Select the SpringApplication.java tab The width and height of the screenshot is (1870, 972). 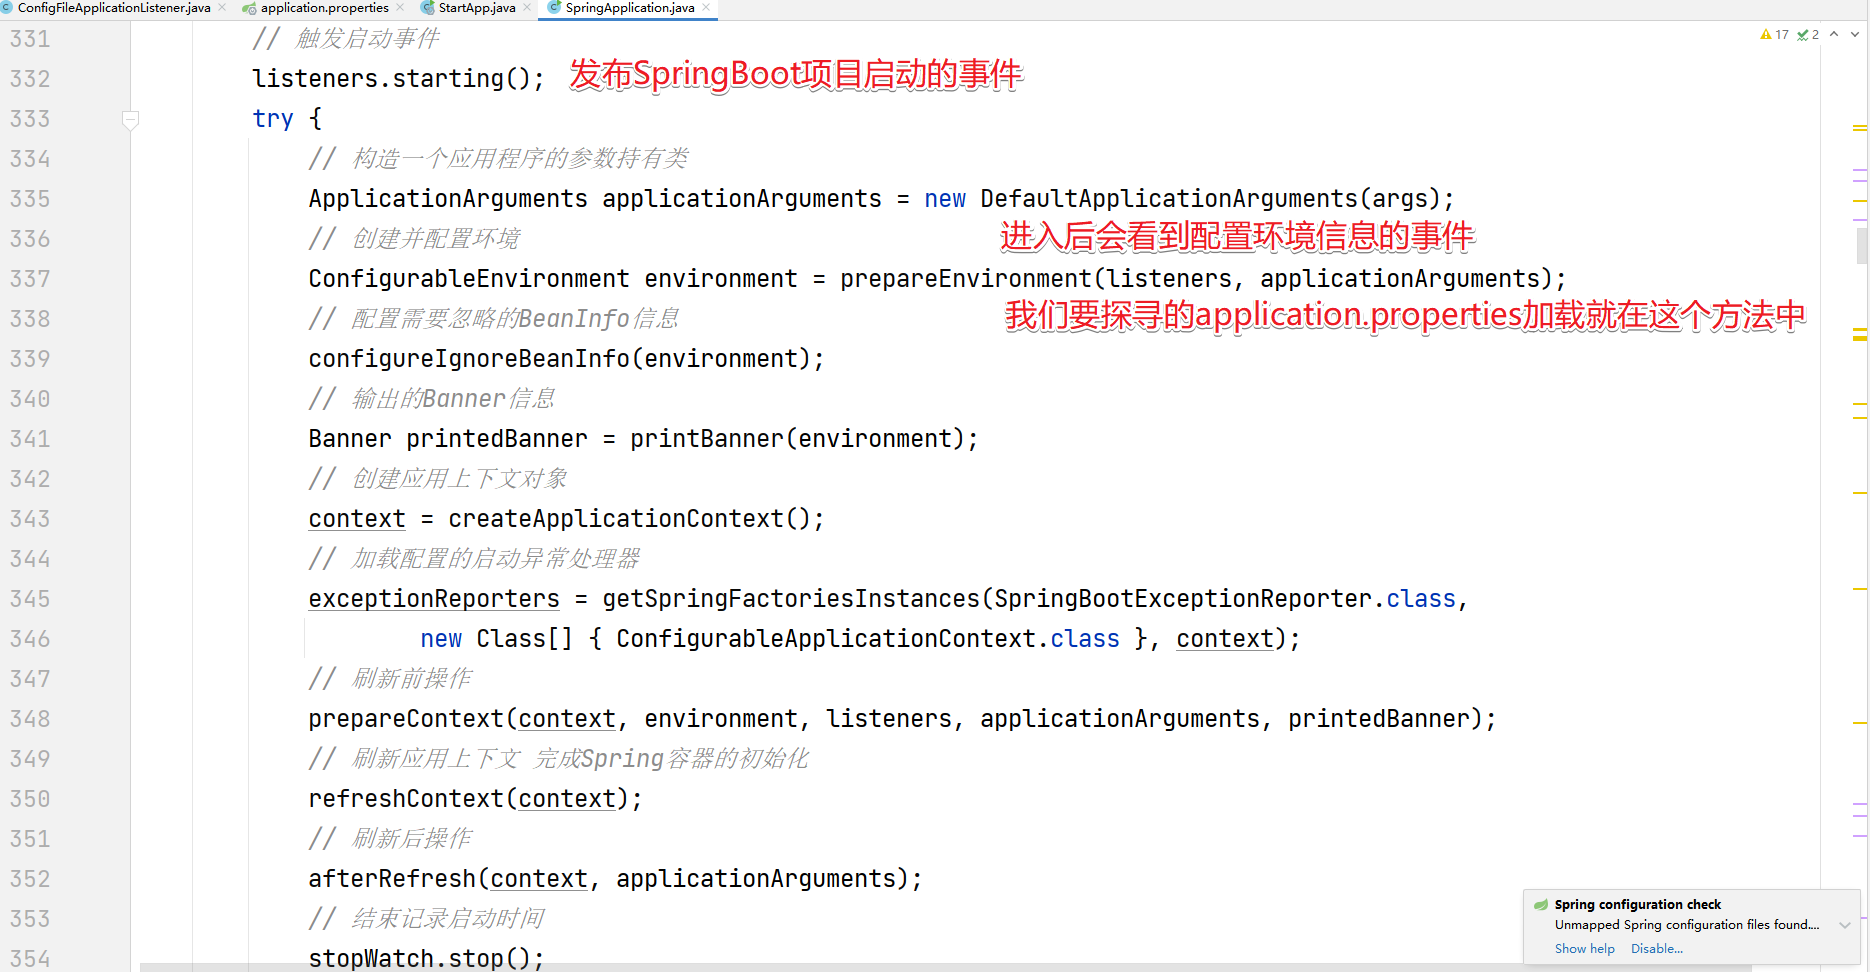click(x=629, y=8)
